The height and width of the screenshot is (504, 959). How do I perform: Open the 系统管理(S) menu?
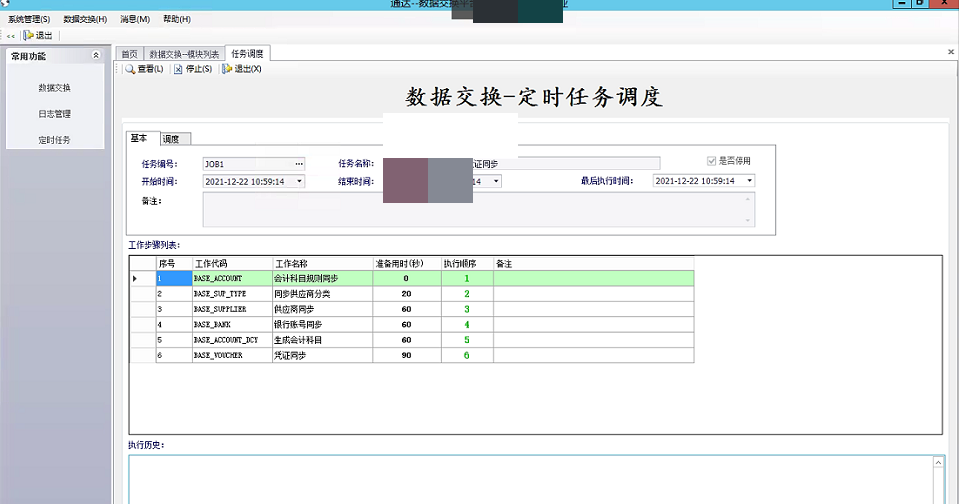click(x=29, y=19)
